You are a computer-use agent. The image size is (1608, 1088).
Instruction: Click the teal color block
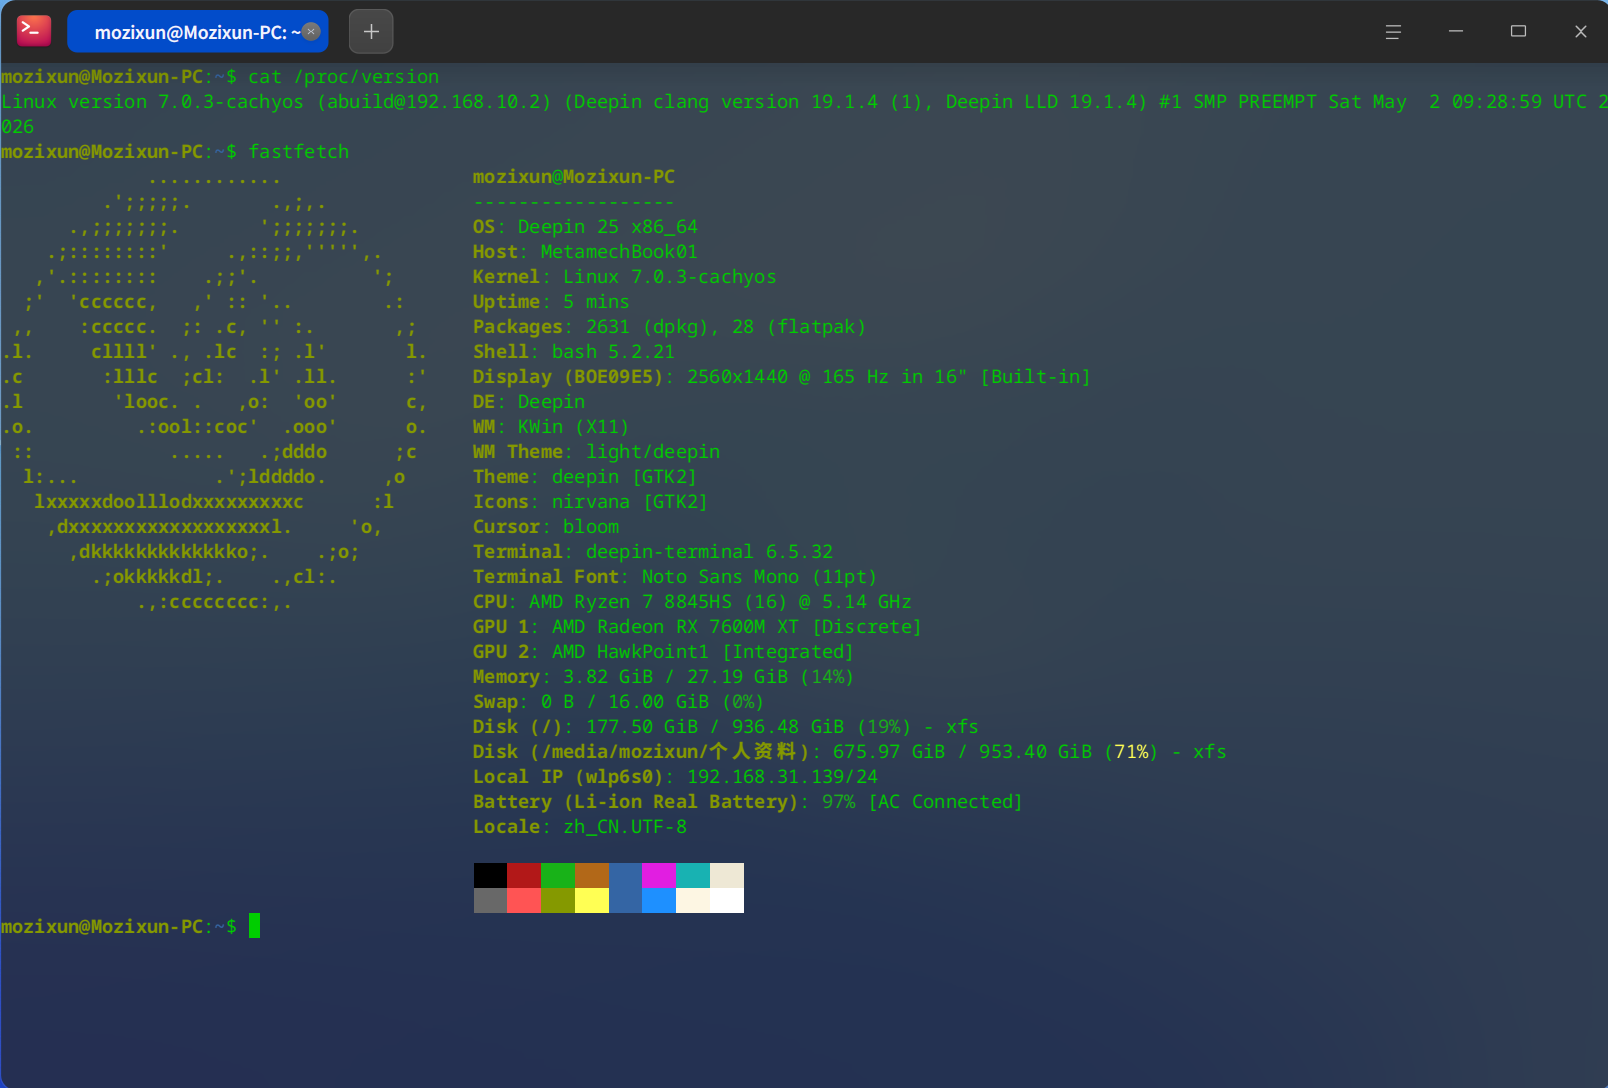point(693,875)
